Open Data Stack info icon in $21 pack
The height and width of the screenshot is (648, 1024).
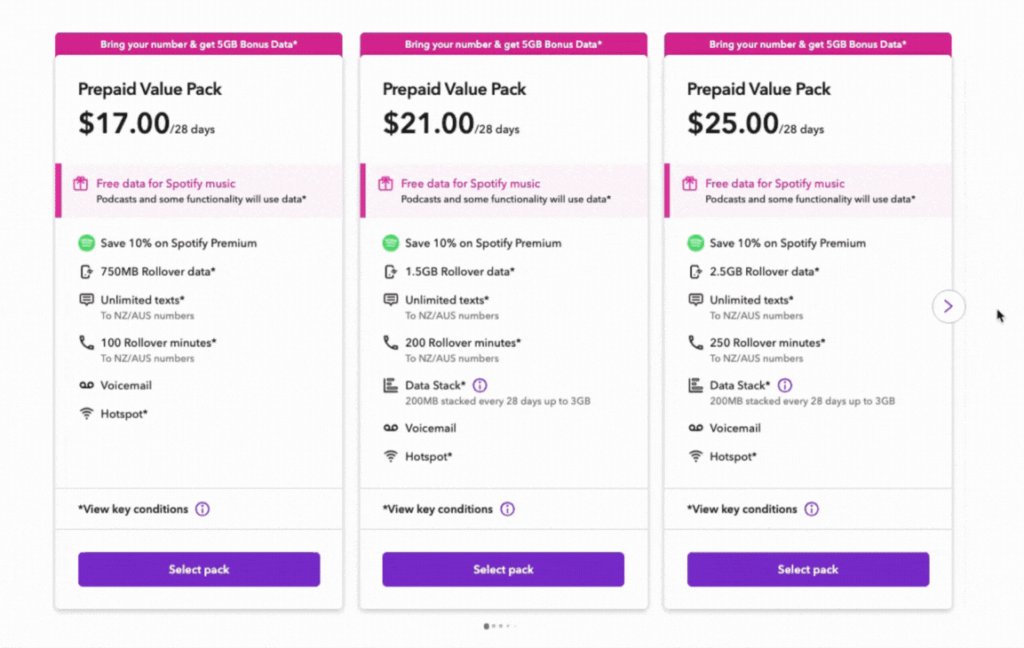pyautogui.click(x=480, y=385)
